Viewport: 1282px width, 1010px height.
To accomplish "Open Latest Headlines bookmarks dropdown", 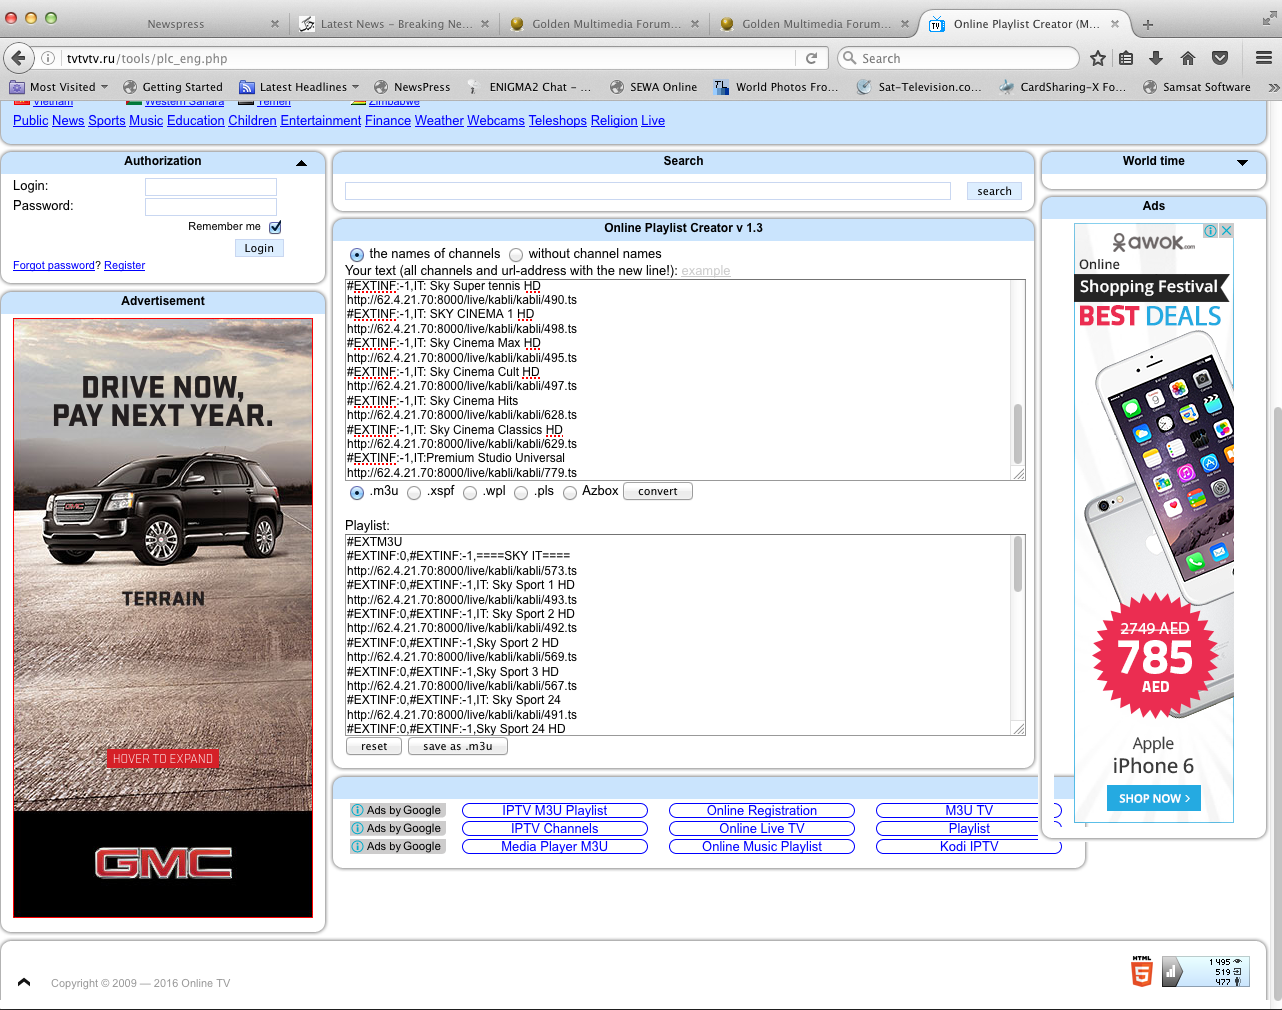I will 299,87.
